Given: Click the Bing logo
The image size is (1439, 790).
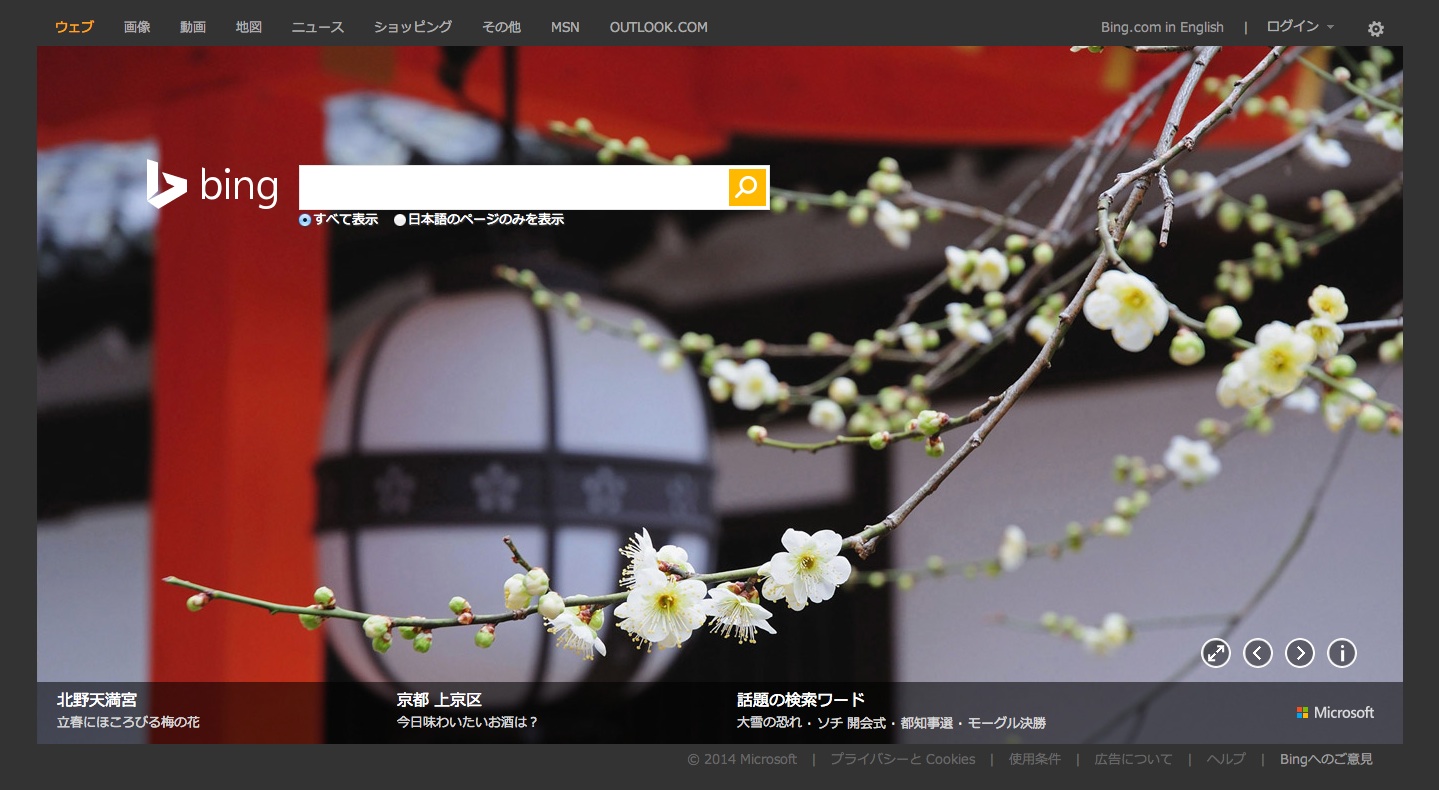Looking at the screenshot, I should click(213, 186).
